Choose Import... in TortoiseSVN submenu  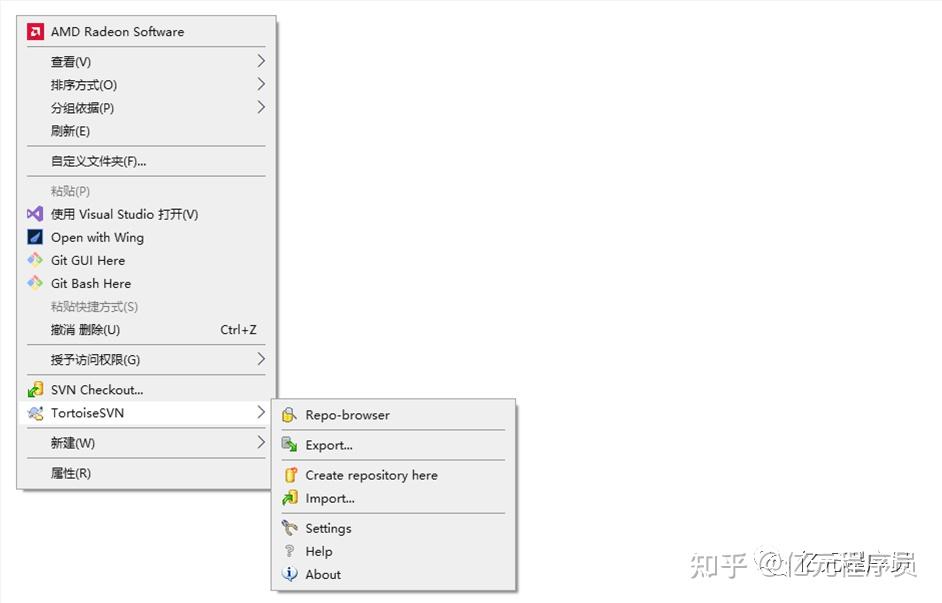tap(394, 498)
